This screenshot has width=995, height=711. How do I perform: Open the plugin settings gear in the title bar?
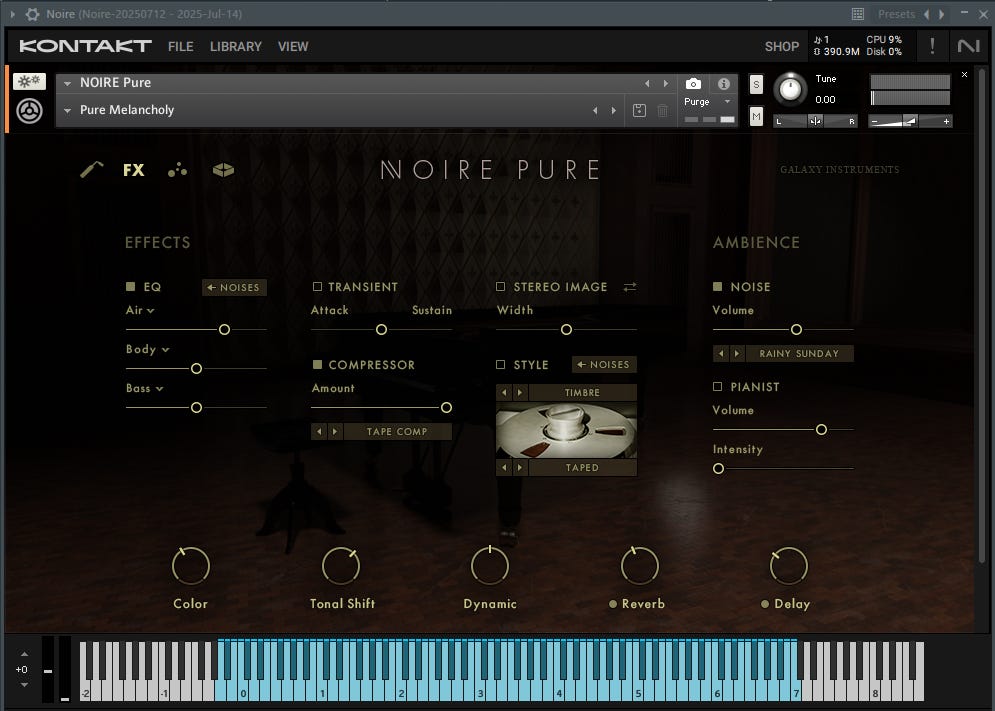point(32,14)
